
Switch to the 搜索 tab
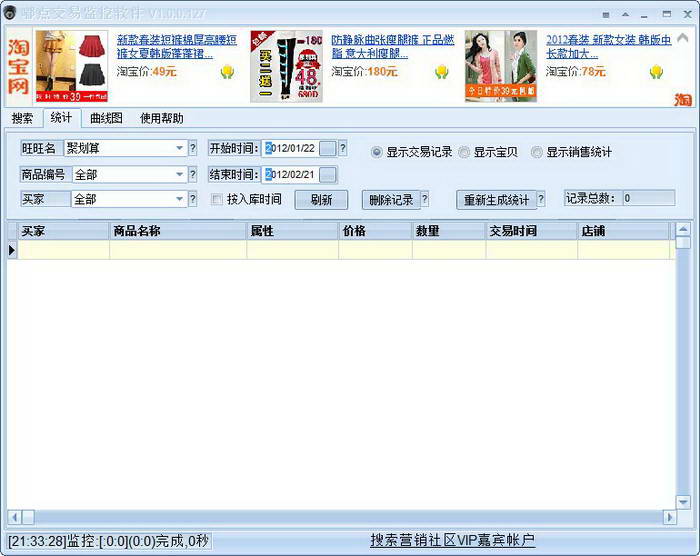(x=22, y=118)
